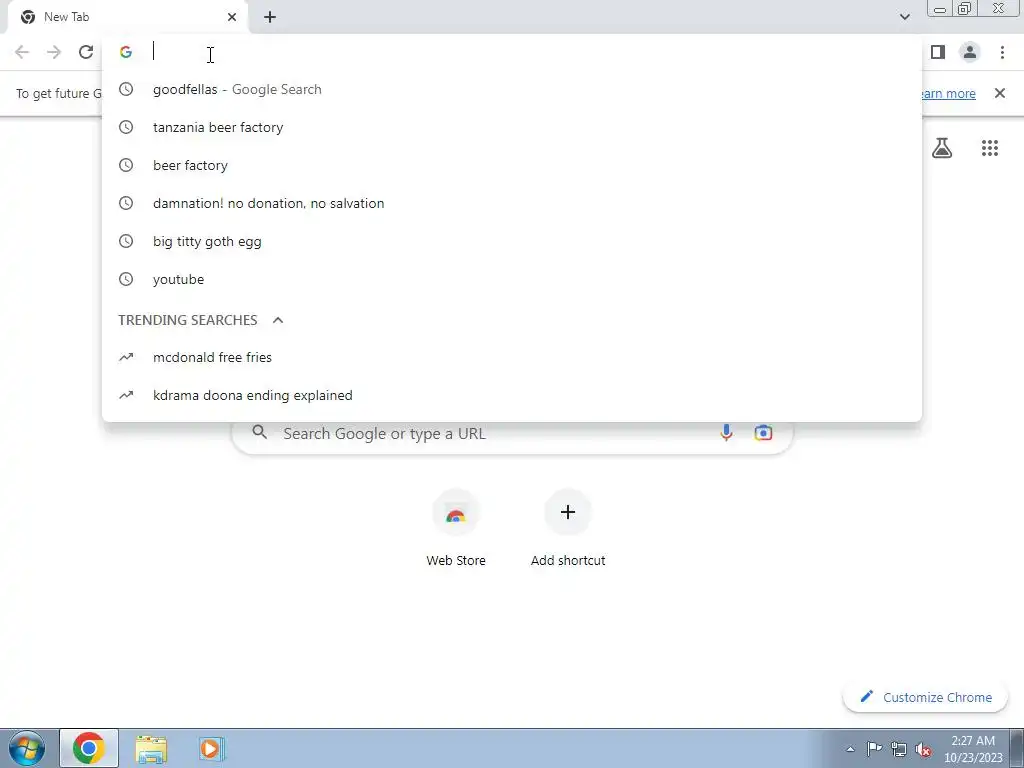The image size is (1024, 768).
Task: Choose trending search mcdonald free fries
Action: tap(512, 357)
